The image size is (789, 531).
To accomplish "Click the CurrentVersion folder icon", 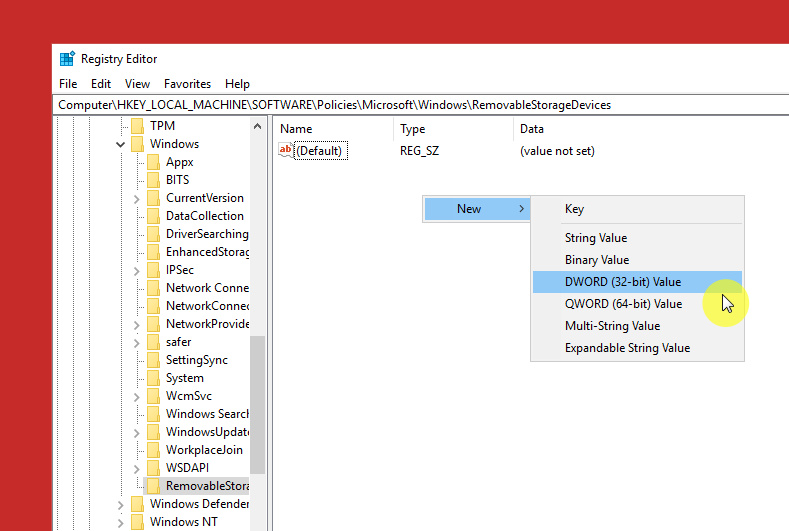I will point(153,198).
